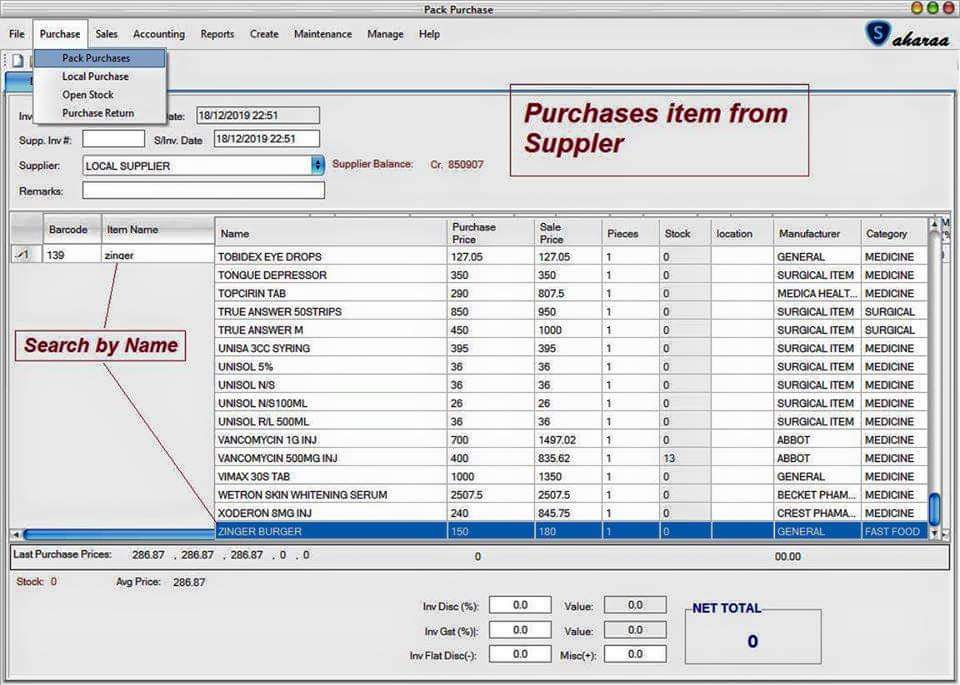This screenshot has height=685, width=960.
Task: Select the UNISOL 5% item
Action: (x=572, y=367)
